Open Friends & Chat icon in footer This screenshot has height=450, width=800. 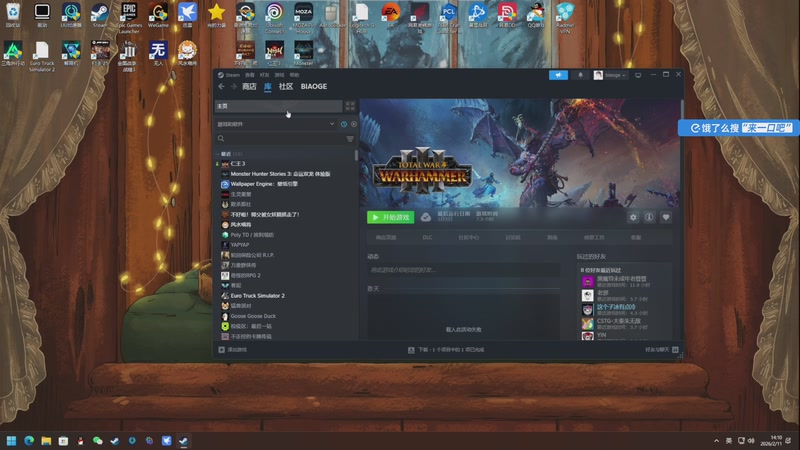[x=676, y=350]
